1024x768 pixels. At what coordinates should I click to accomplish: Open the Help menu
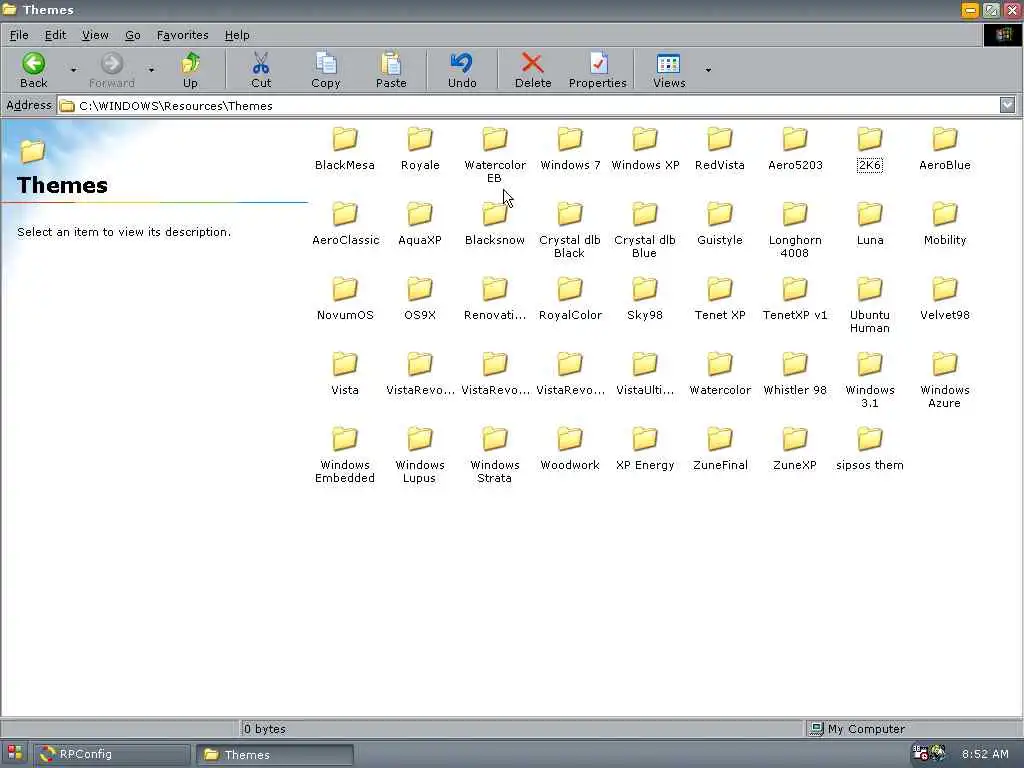pos(237,35)
